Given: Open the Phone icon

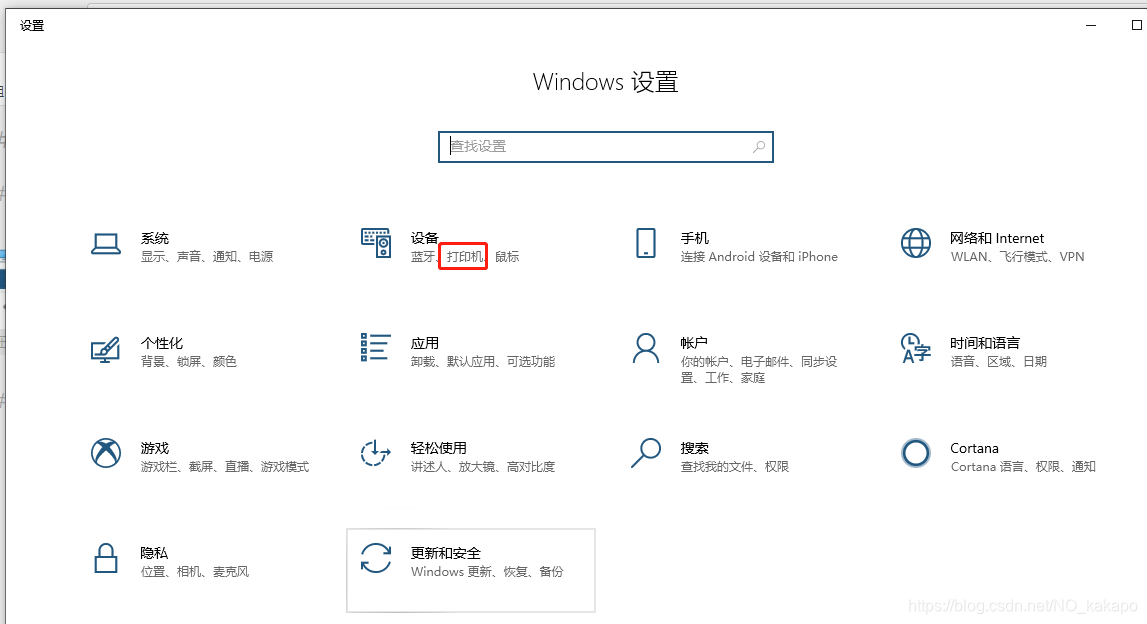Looking at the screenshot, I should click(646, 243).
